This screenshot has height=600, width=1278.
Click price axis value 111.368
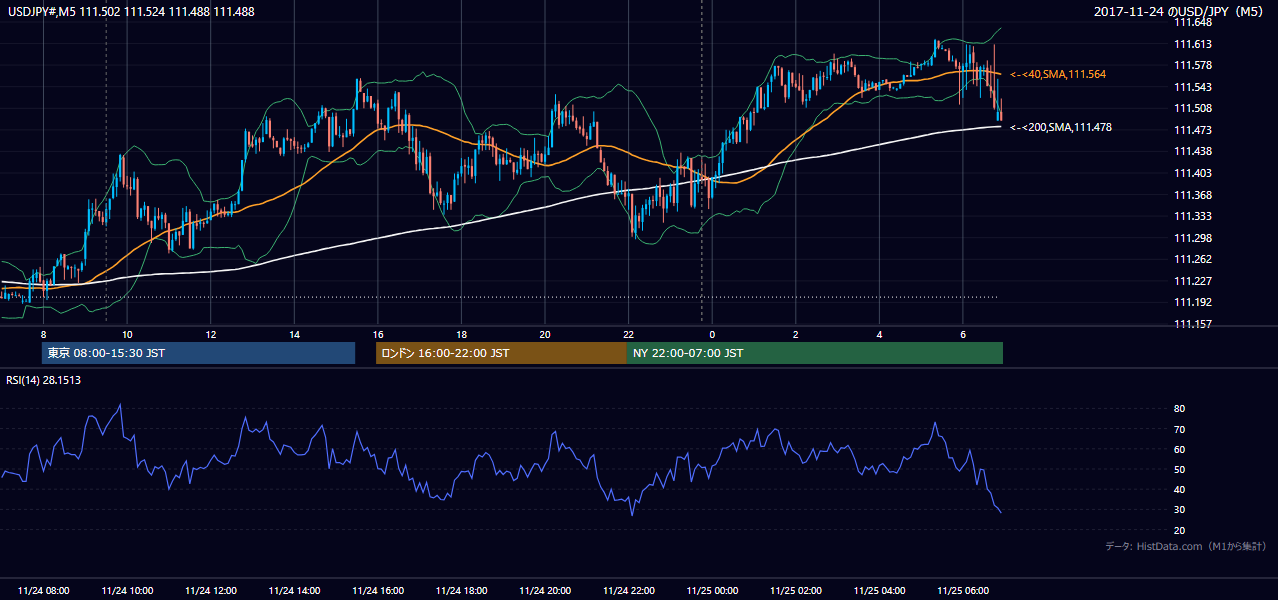(x=1194, y=195)
